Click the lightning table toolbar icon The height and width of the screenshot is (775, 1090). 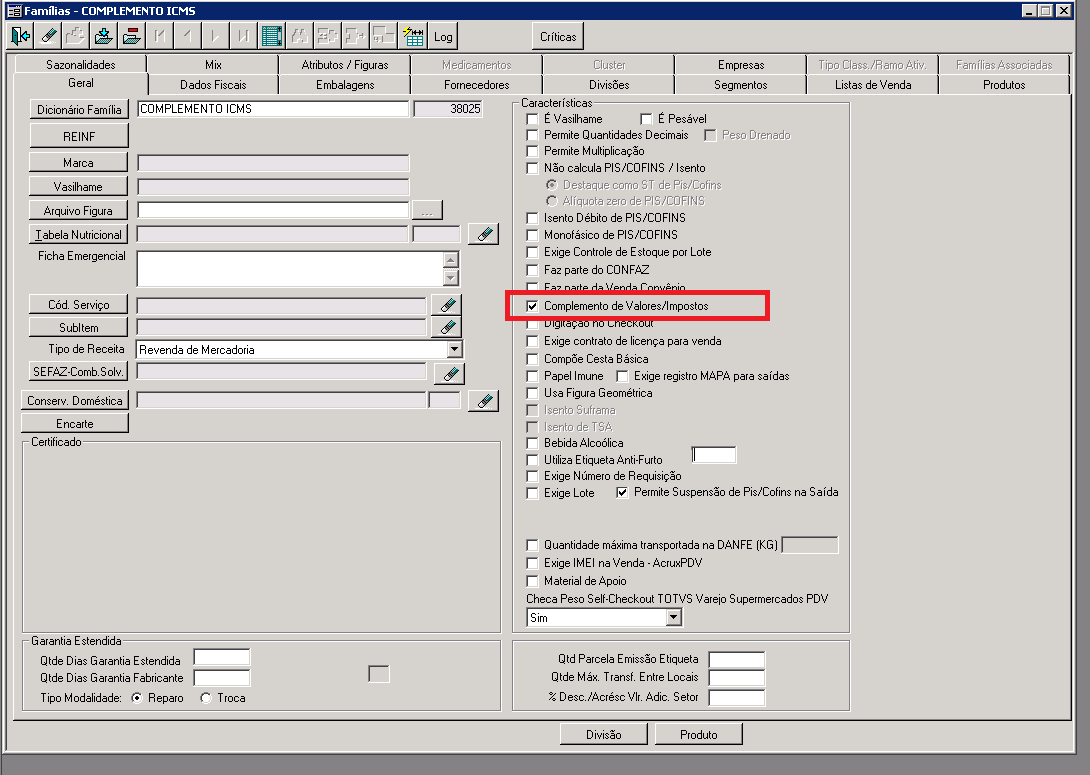tap(414, 36)
